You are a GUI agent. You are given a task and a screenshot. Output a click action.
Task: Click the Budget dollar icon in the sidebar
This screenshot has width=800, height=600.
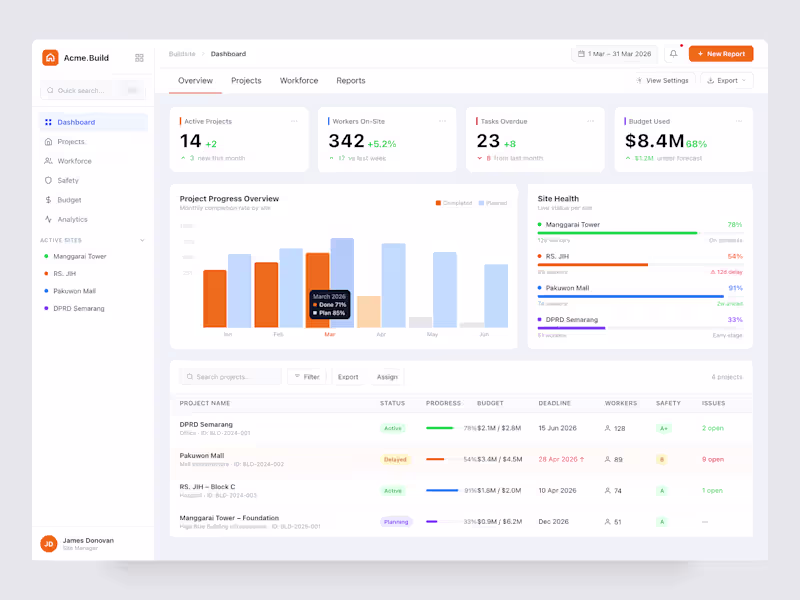click(x=47, y=199)
